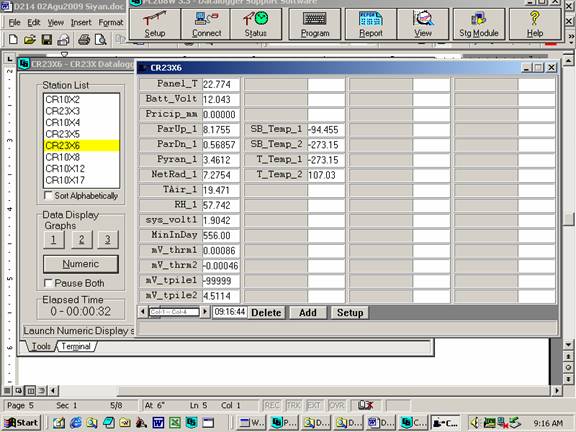Select station CR10X8 in Station List

[81, 157]
